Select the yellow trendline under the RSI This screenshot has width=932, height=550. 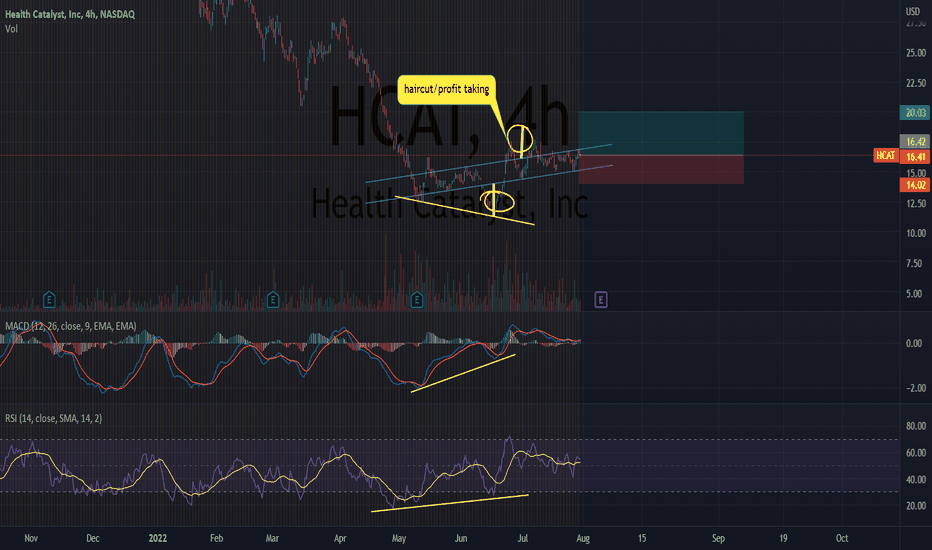pos(450,503)
